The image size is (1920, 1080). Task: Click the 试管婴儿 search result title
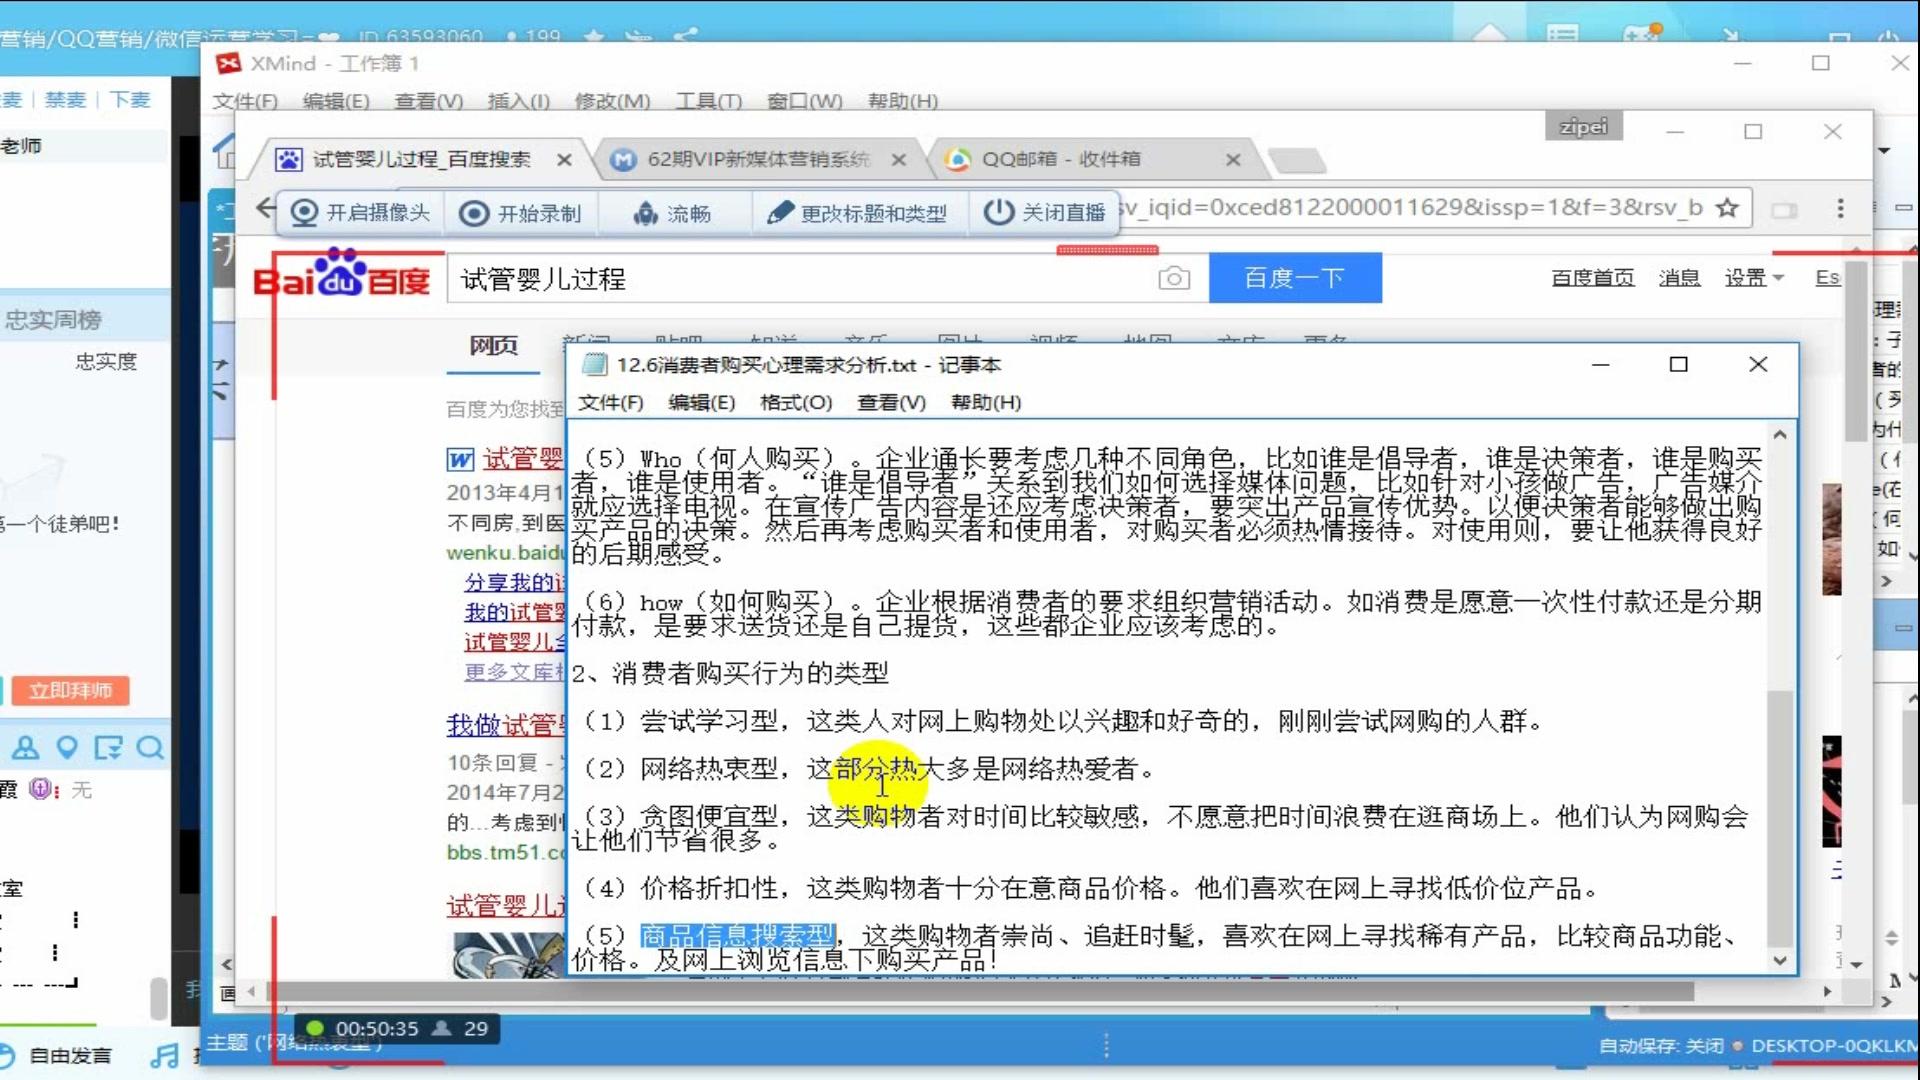tap(524, 458)
